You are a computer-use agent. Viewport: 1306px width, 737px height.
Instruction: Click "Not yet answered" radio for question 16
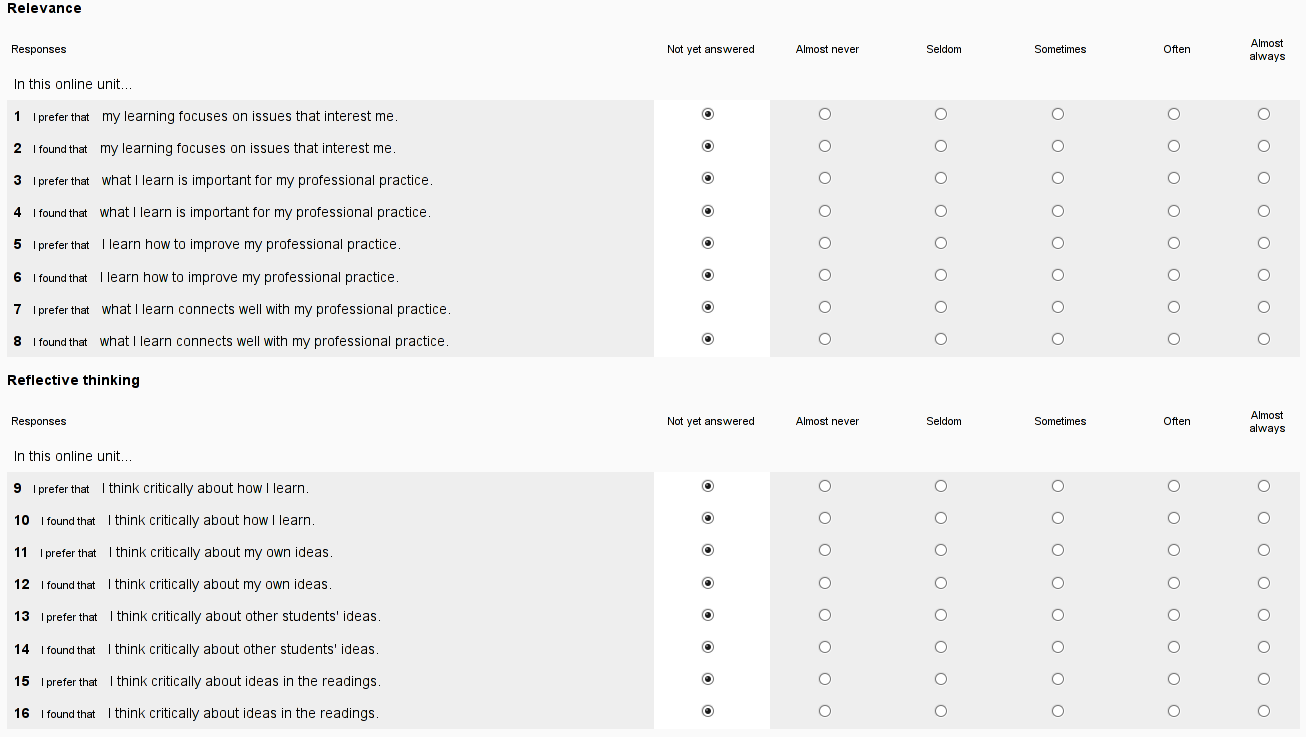tap(709, 711)
